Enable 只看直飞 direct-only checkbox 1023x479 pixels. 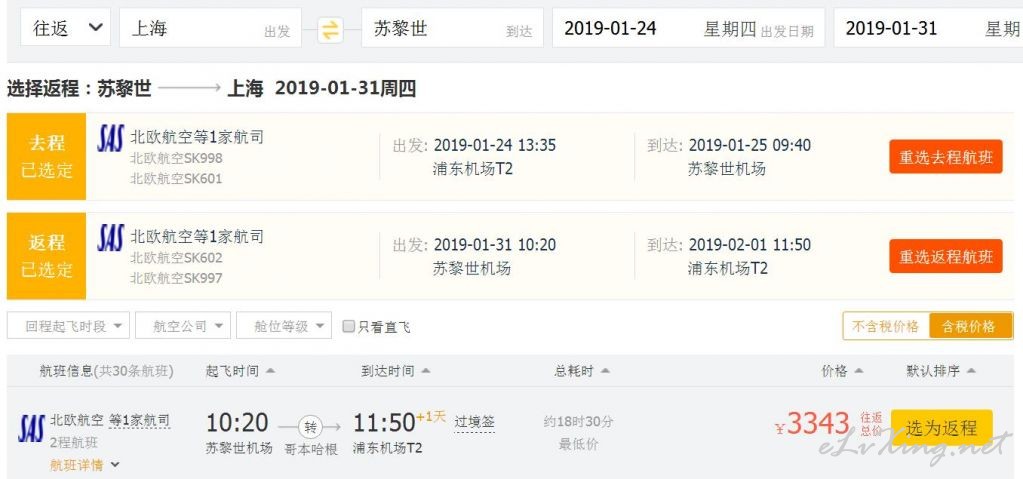(349, 326)
